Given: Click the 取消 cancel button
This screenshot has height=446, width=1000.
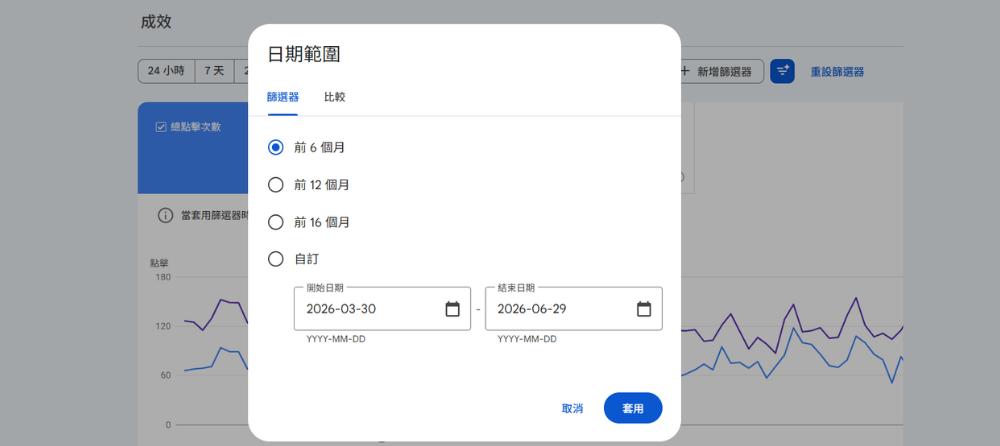Looking at the screenshot, I should coord(572,408).
